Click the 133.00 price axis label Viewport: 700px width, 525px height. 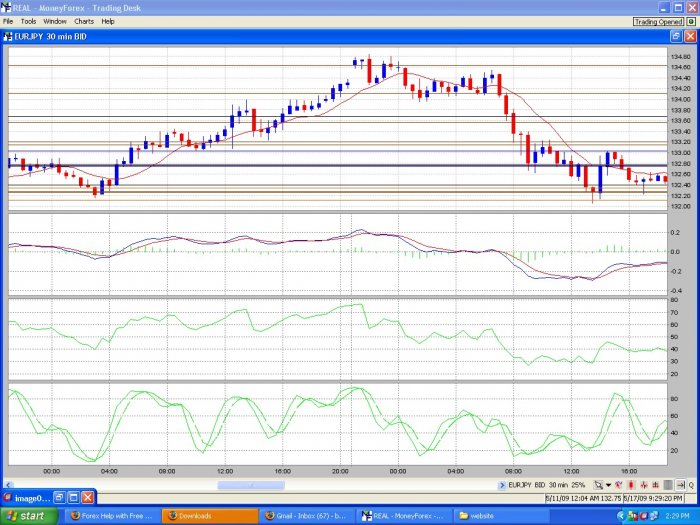679,153
